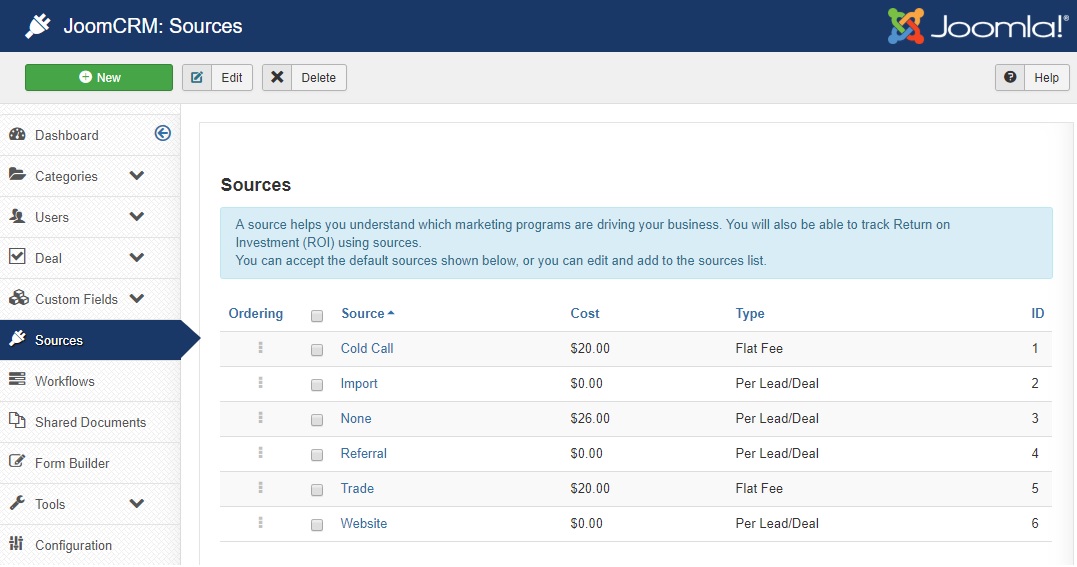This screenshot has height=567, width=1077.
Task: Expand the Users submenu chevron
Action: (137, 216)
